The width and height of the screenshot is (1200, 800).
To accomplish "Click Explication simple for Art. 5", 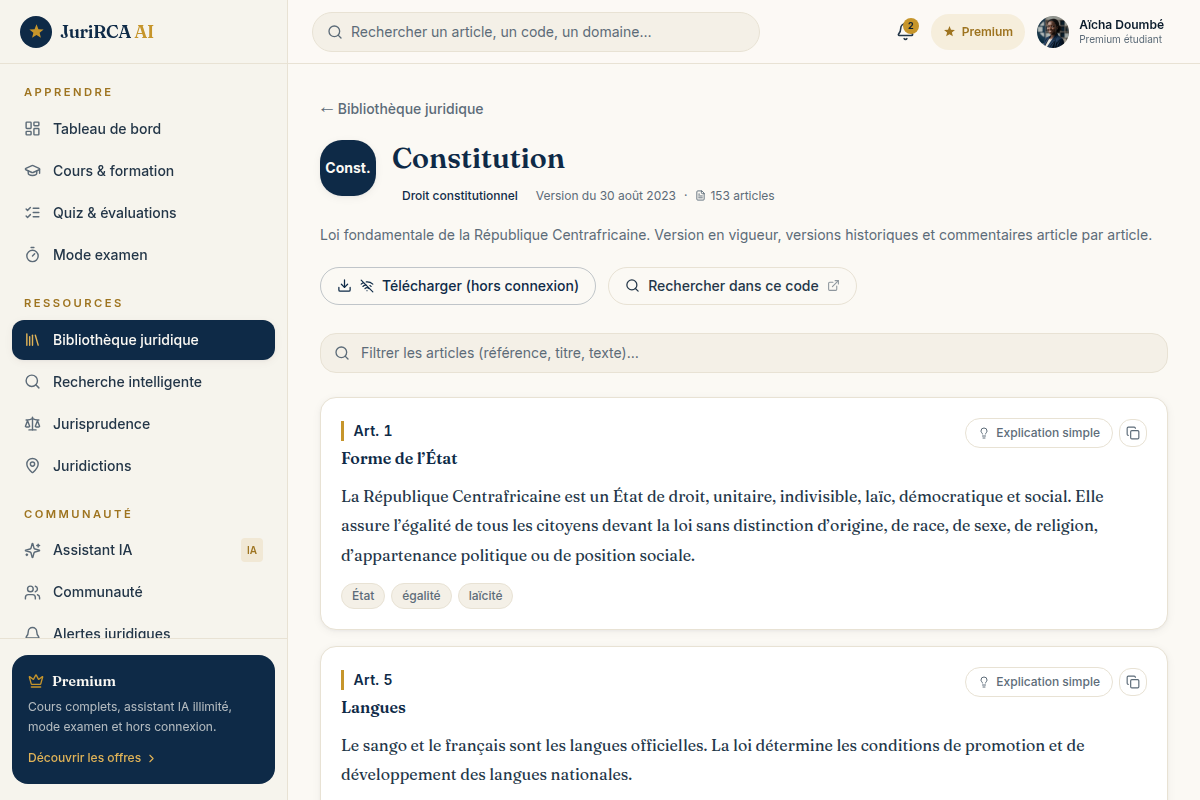I will click(1039, 682).
